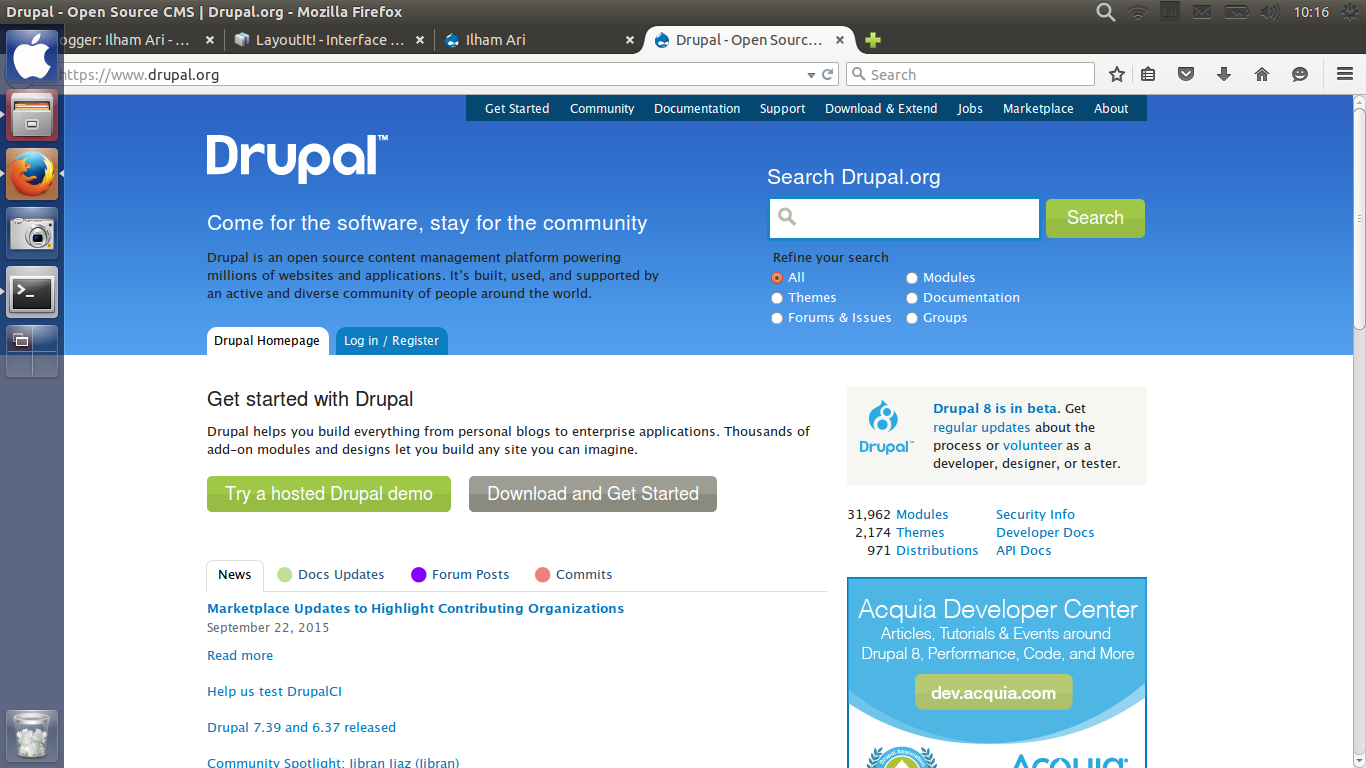Screen dimensions: 1366x768
Task: Open the Developer Docs link
Action: (x=1045, y=533)
